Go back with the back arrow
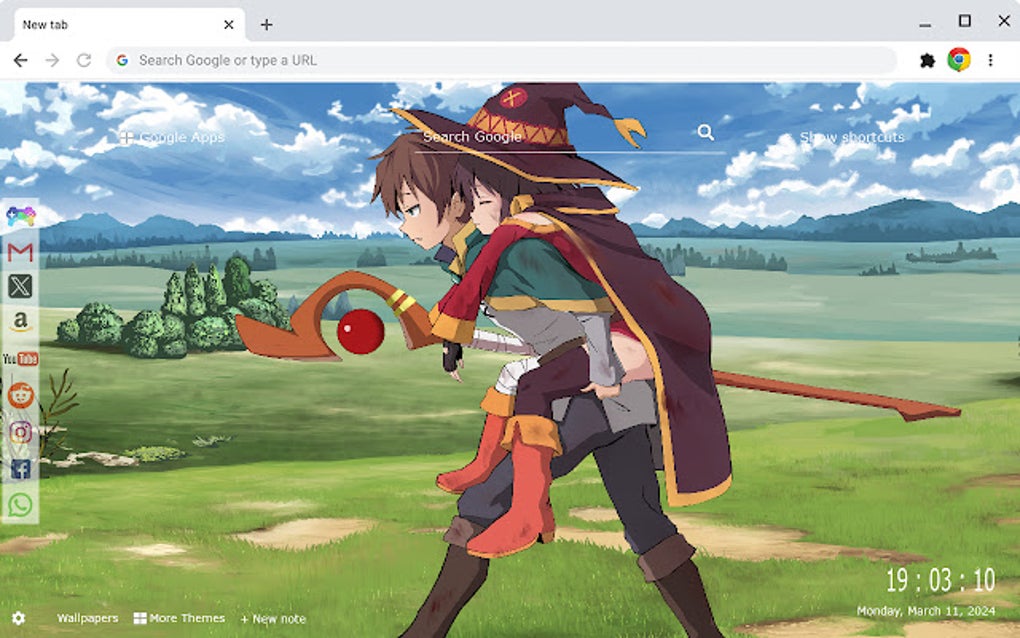 click(21, 60)
